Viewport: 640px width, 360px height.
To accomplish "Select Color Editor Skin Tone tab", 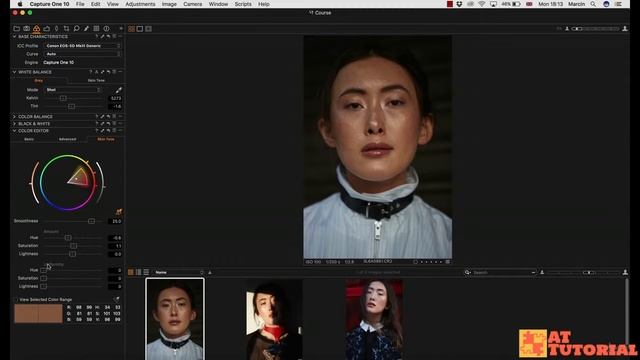I will click(106, 139).
